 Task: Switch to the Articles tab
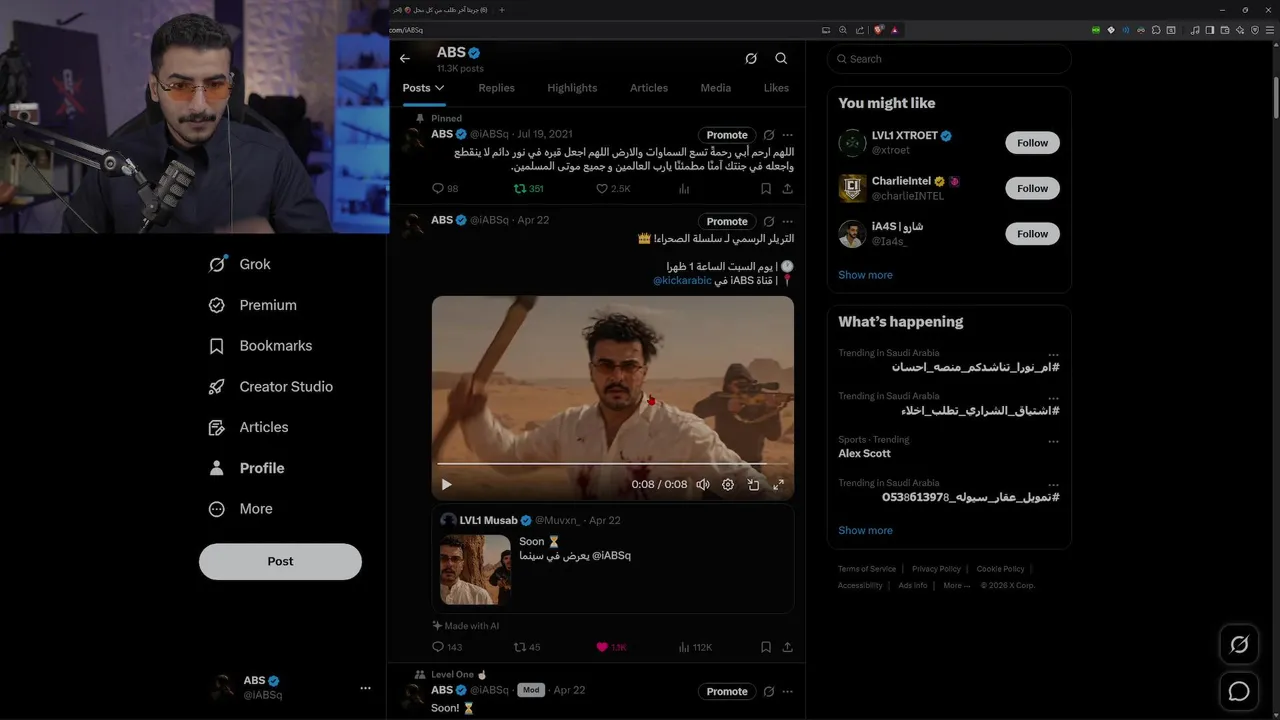coord(649,88)
